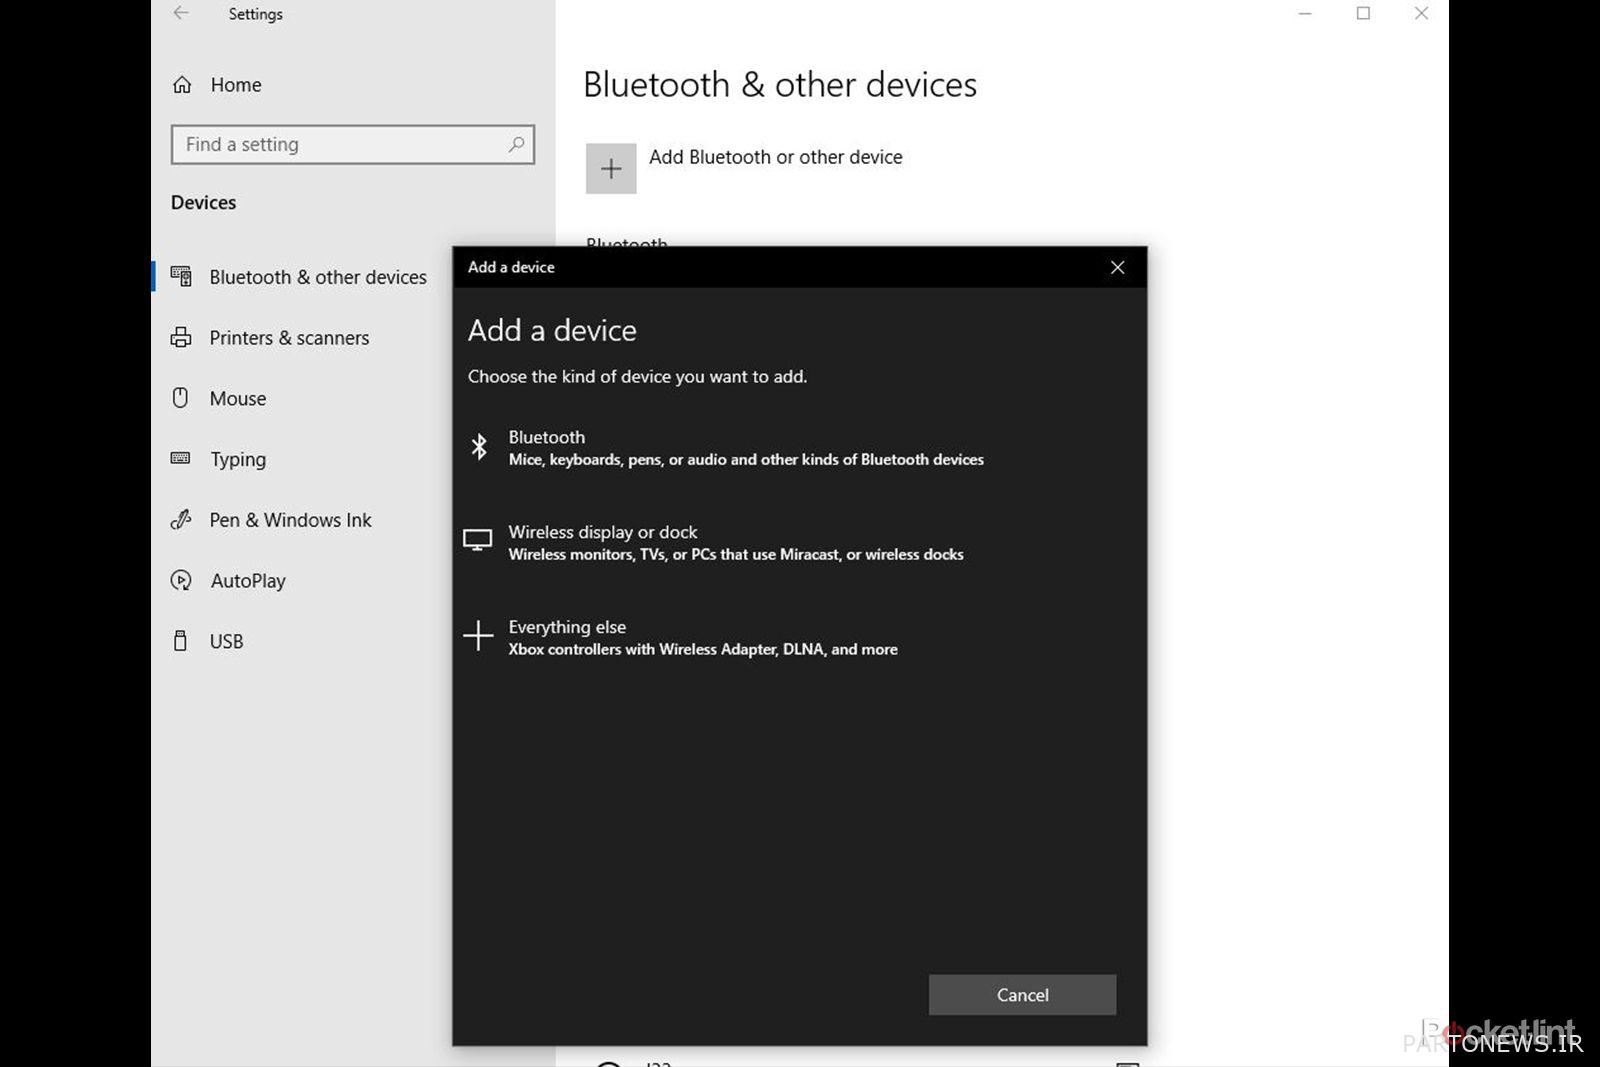Choose Wireless display or dock option
The width and height of the screenshot is (1600, 1067).
pos(735,542)
